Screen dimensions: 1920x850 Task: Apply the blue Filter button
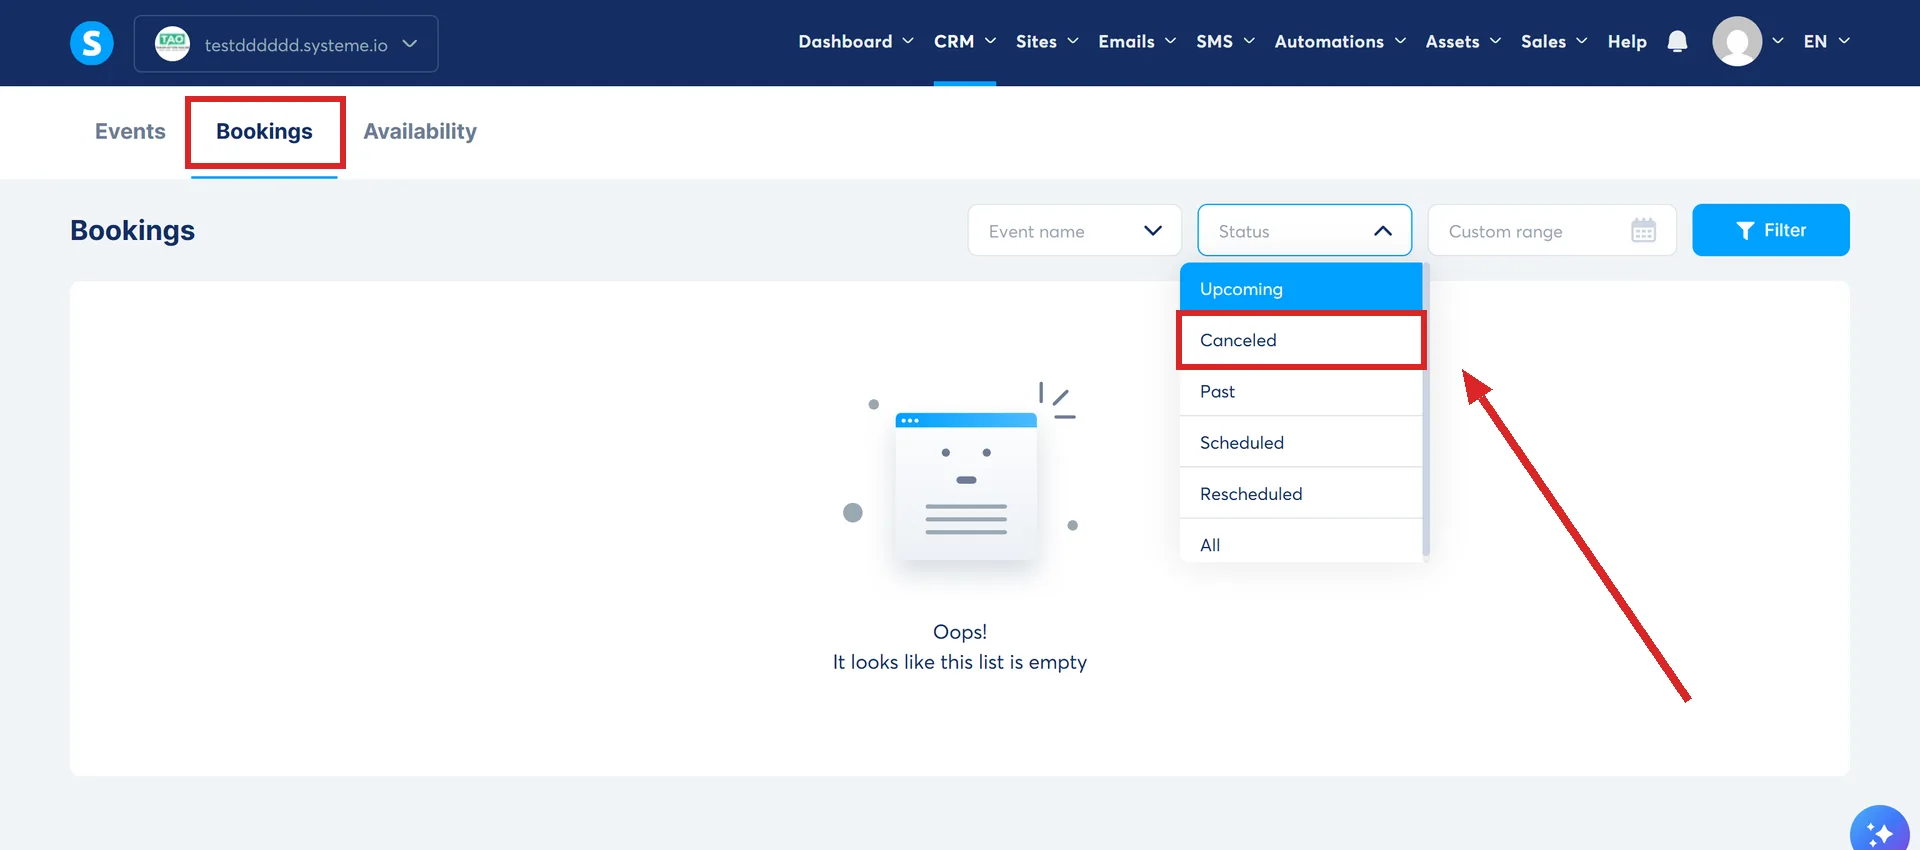point(1770,230)
